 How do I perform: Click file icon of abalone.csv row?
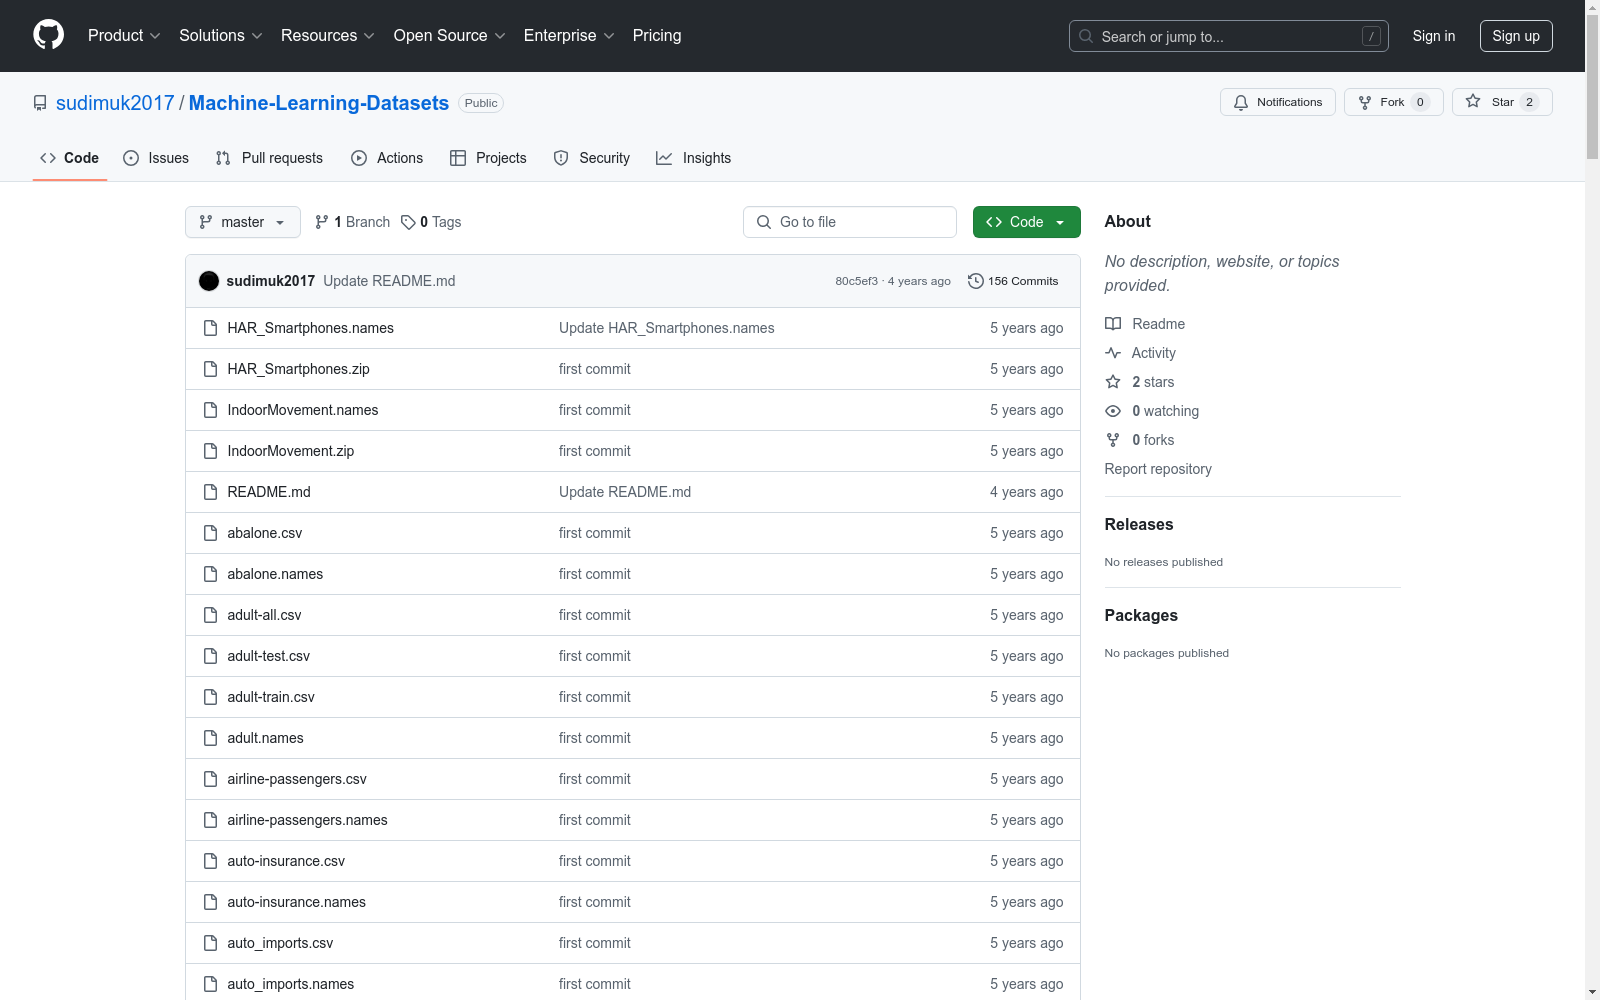point(210,533)
